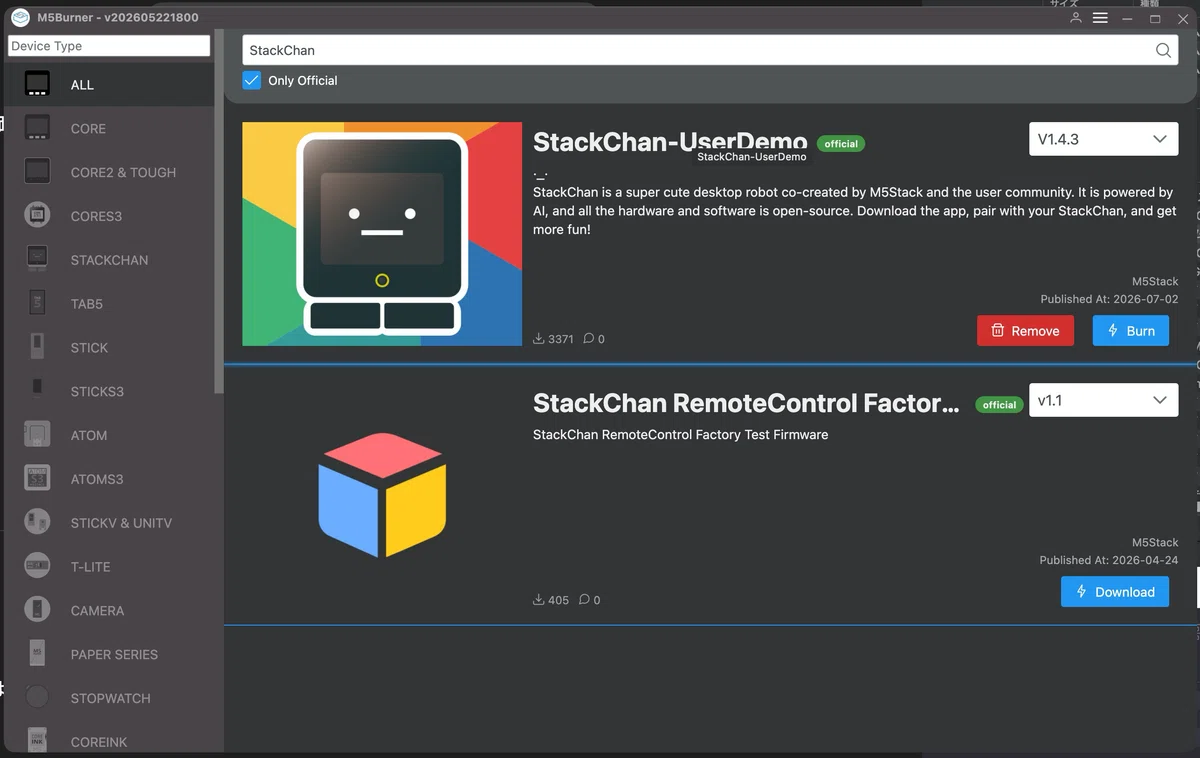Select the CAMERA device icon
Viewport: 1200px width, 758px height.
pyautogui.click(x=37, y=610)
